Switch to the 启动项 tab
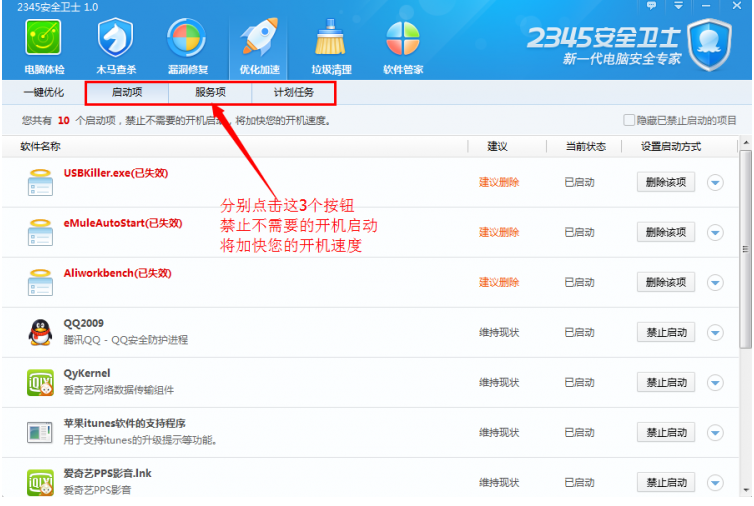754x506 pixels. click(127, 92)
